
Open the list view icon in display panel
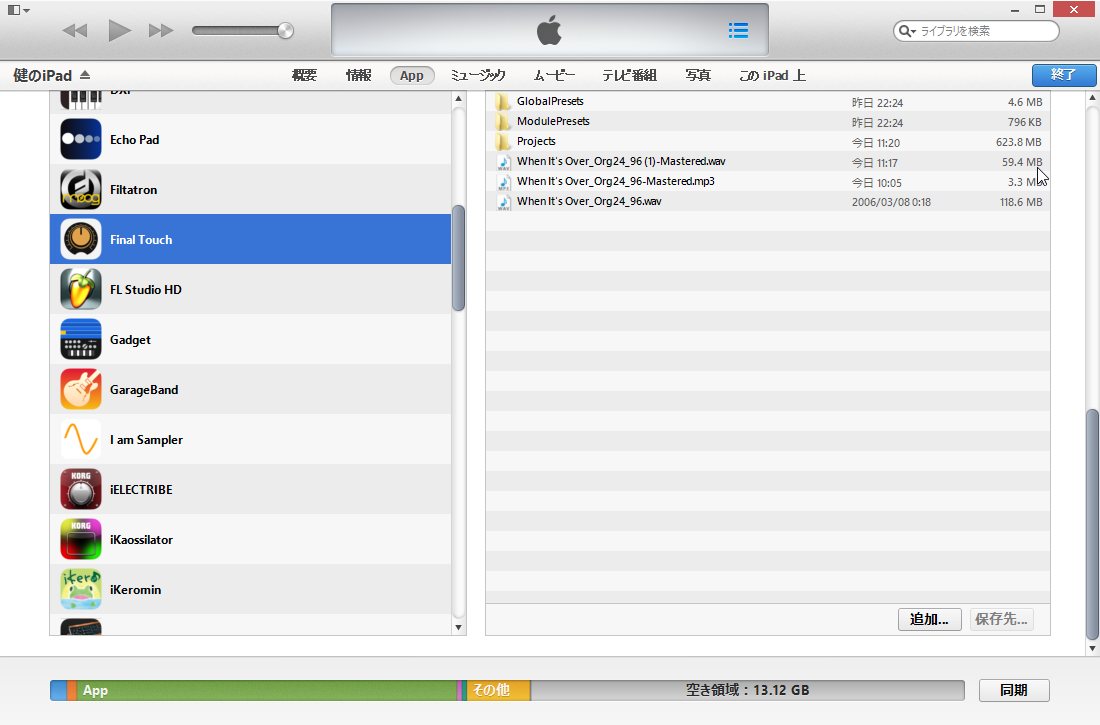[738, 30]
